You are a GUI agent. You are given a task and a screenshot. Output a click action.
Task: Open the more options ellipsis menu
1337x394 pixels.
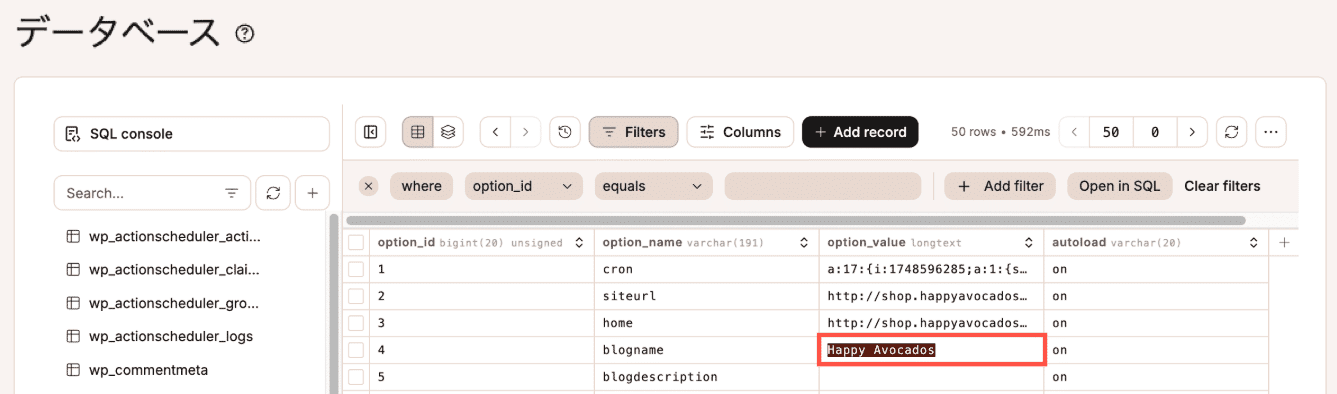click(x=1271, y=132)
